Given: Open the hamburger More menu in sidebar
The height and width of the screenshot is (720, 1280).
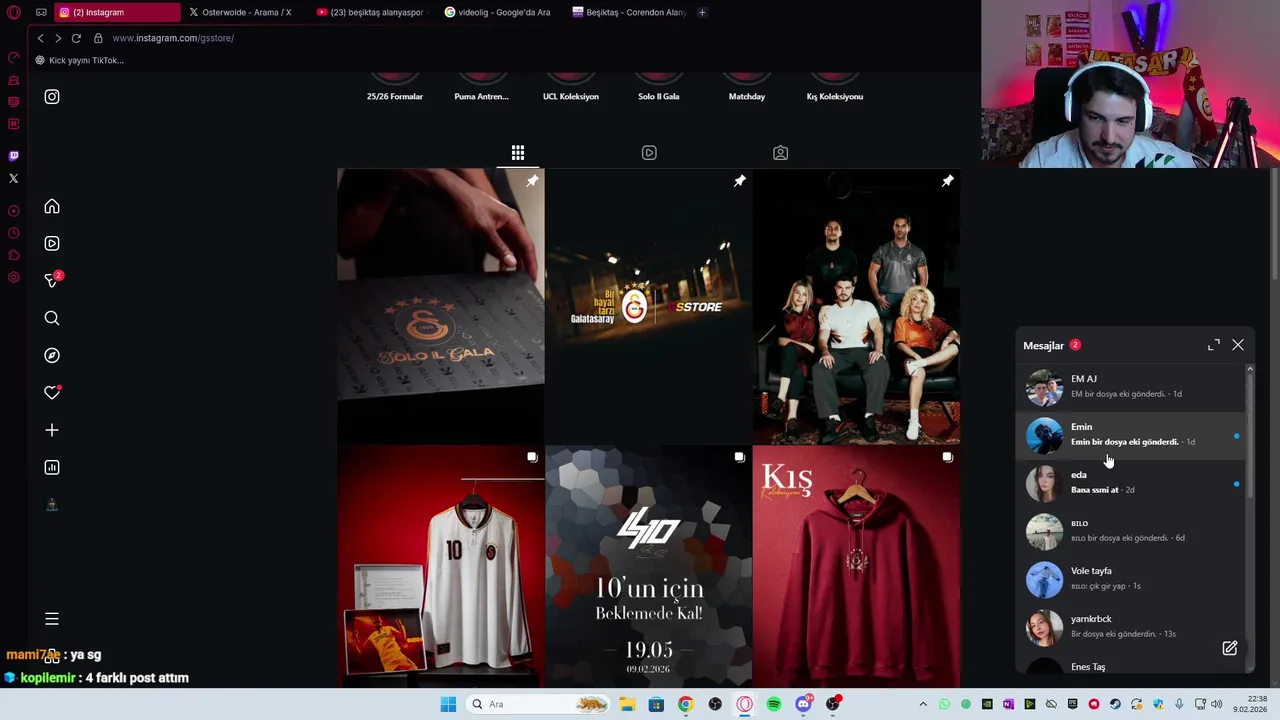Looking at the screenshot, I should coord(52,619).
